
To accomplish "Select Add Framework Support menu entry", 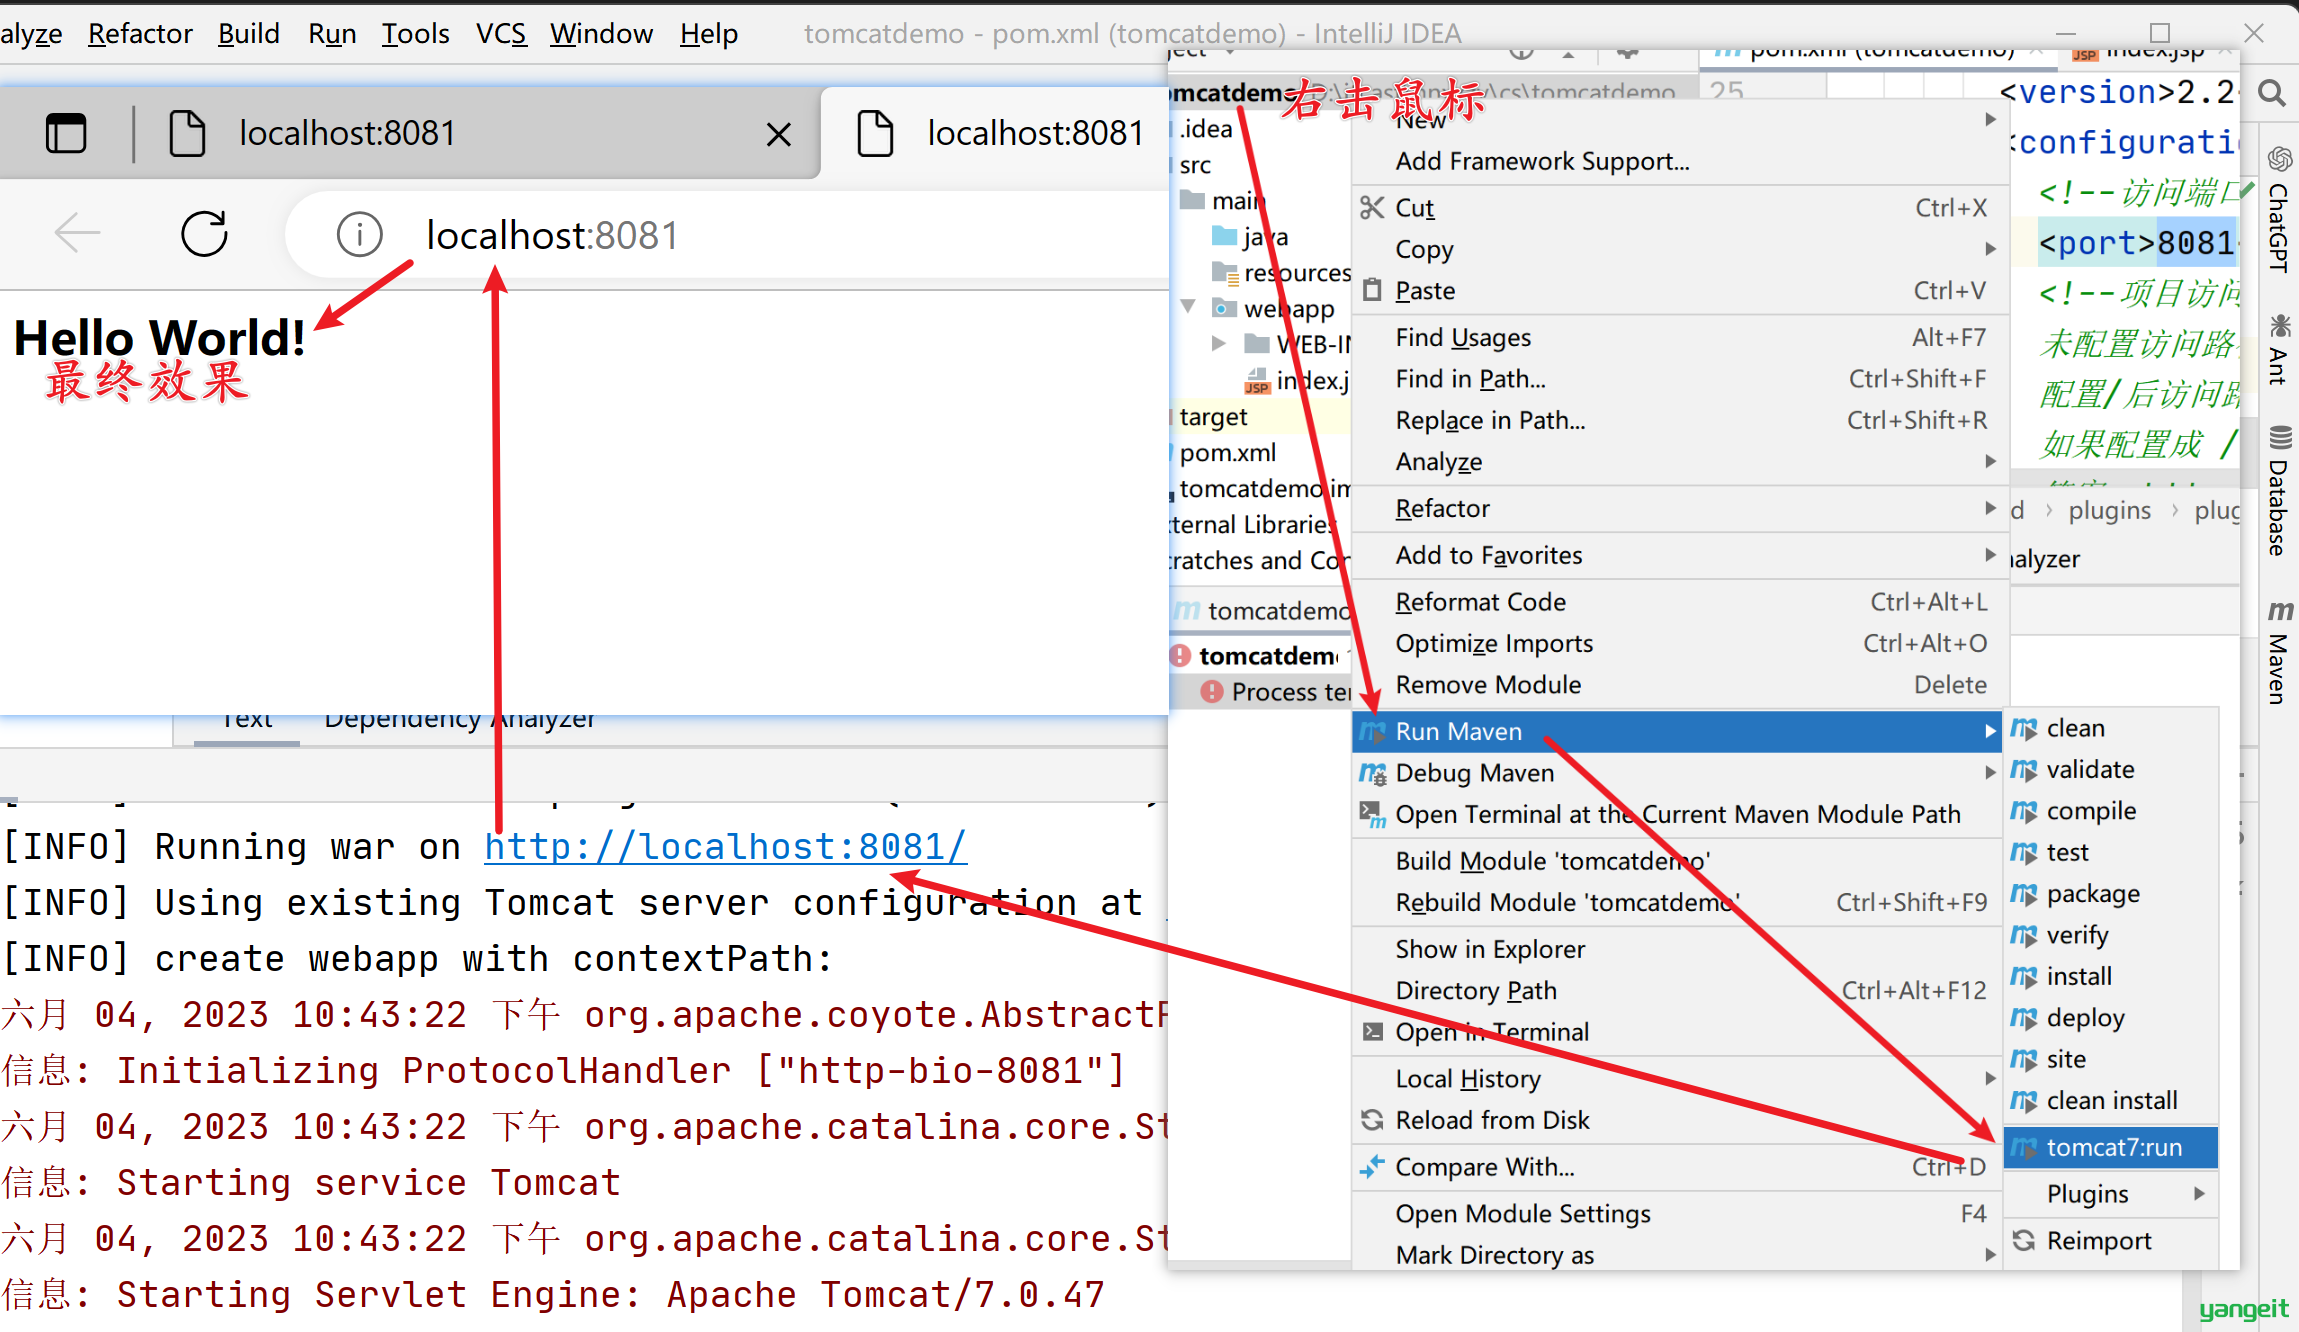I will pyautogui.click(x=1680, y=161).
